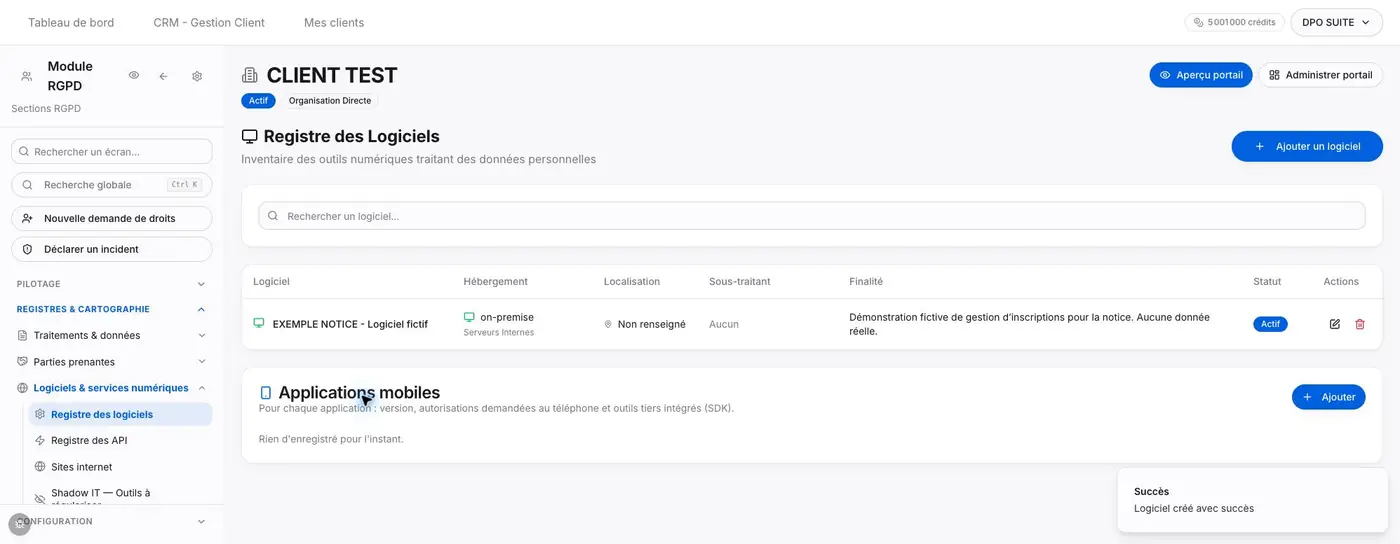Click the phone icon beside Applications mobiles
The image size is (1400, 544).
[266, 394]
